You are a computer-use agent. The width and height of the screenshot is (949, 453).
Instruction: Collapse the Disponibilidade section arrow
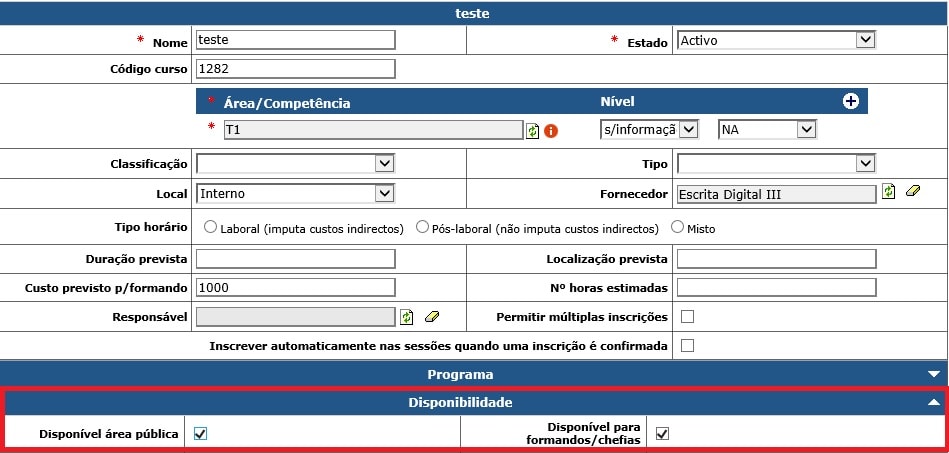934,402
